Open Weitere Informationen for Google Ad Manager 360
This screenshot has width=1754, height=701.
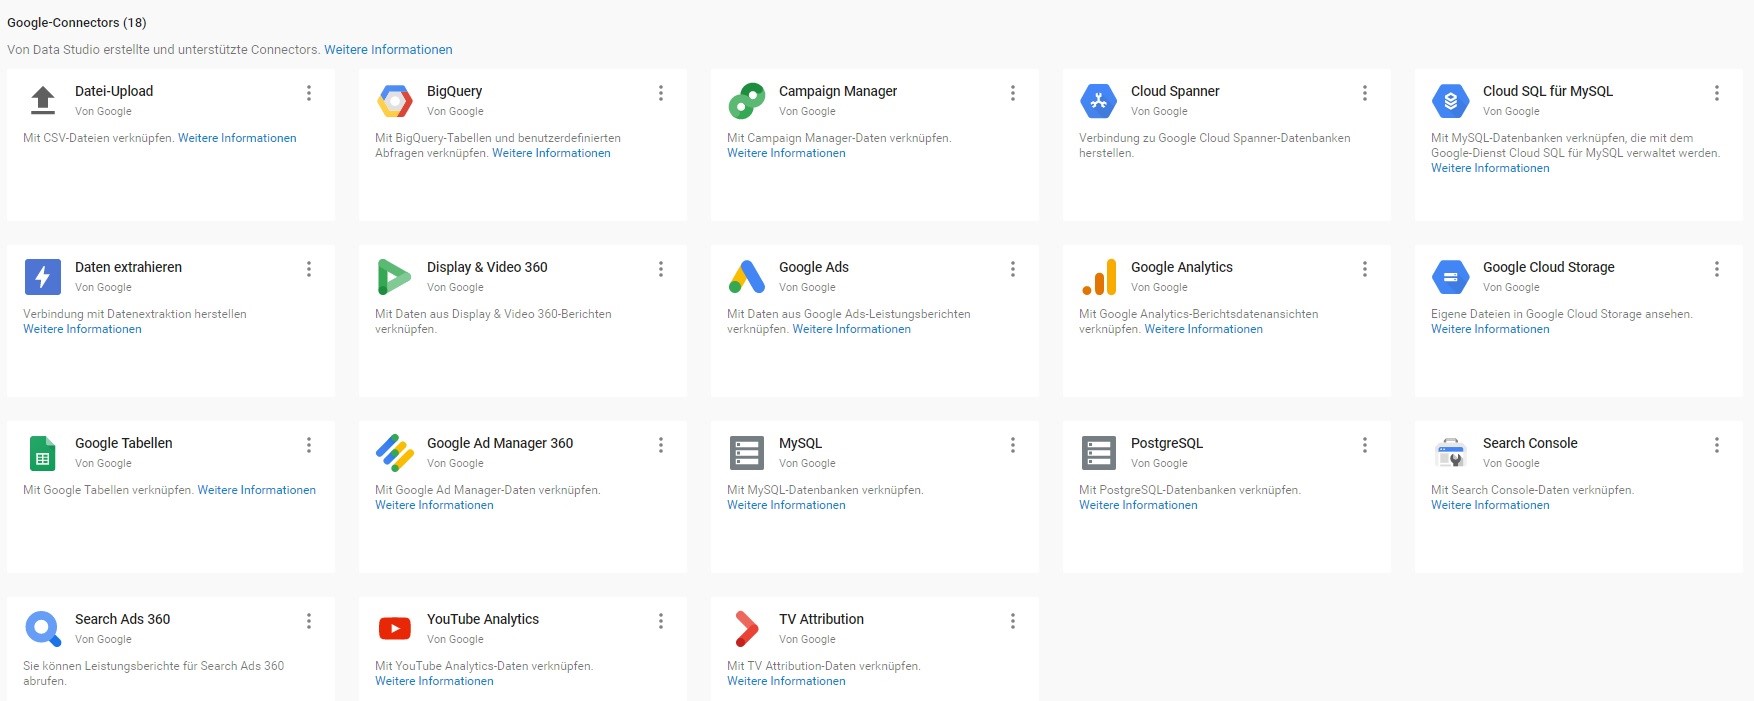coord(434,505)
